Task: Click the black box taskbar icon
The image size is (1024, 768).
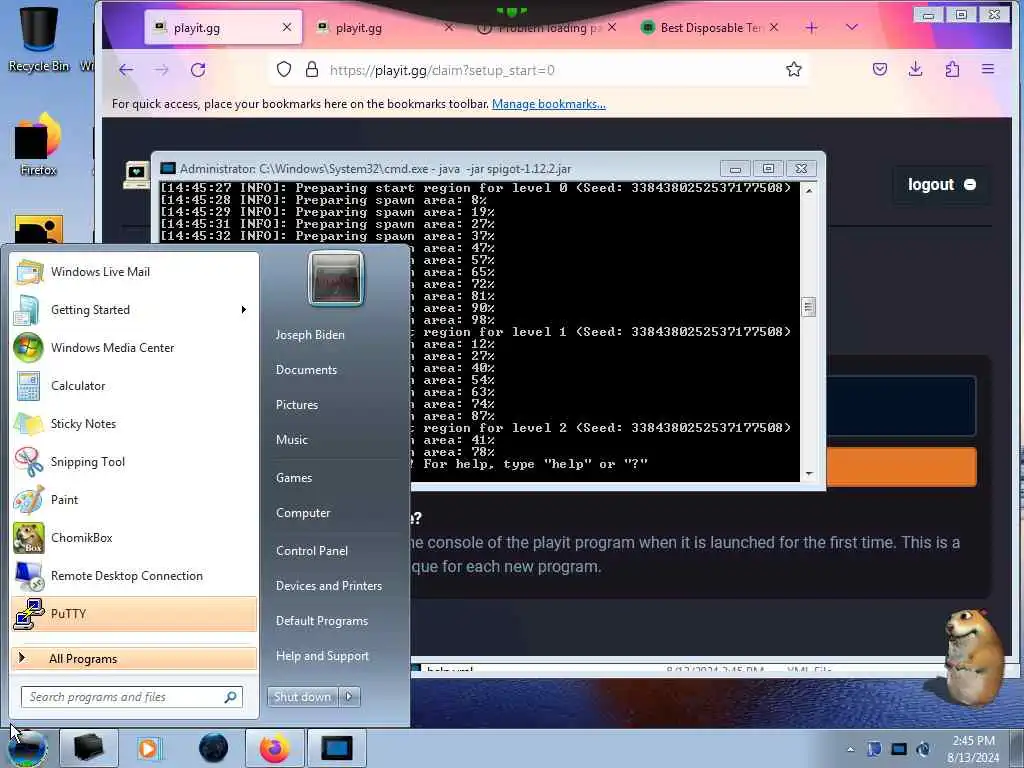Action: (89, 748)
